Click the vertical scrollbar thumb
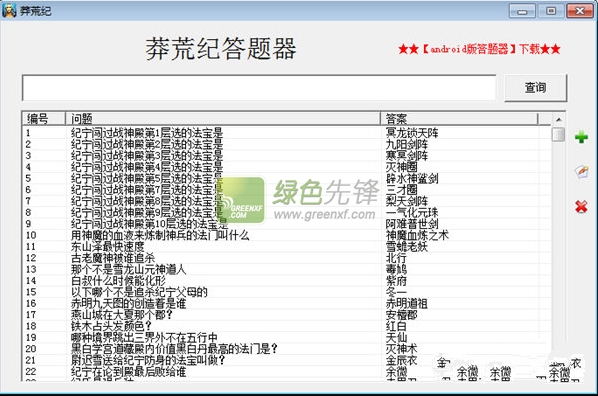The image size is (598, 396). [x=558, y=134]
